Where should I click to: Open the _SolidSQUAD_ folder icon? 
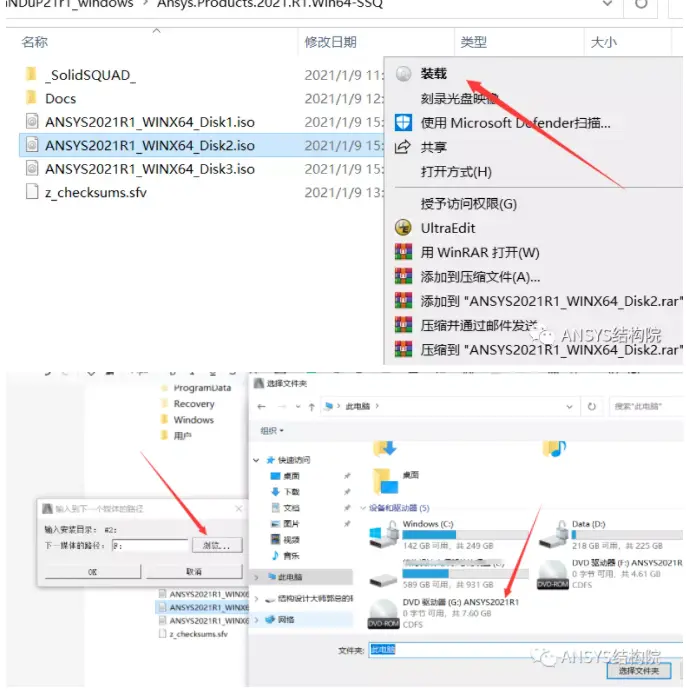pos(31,74)
